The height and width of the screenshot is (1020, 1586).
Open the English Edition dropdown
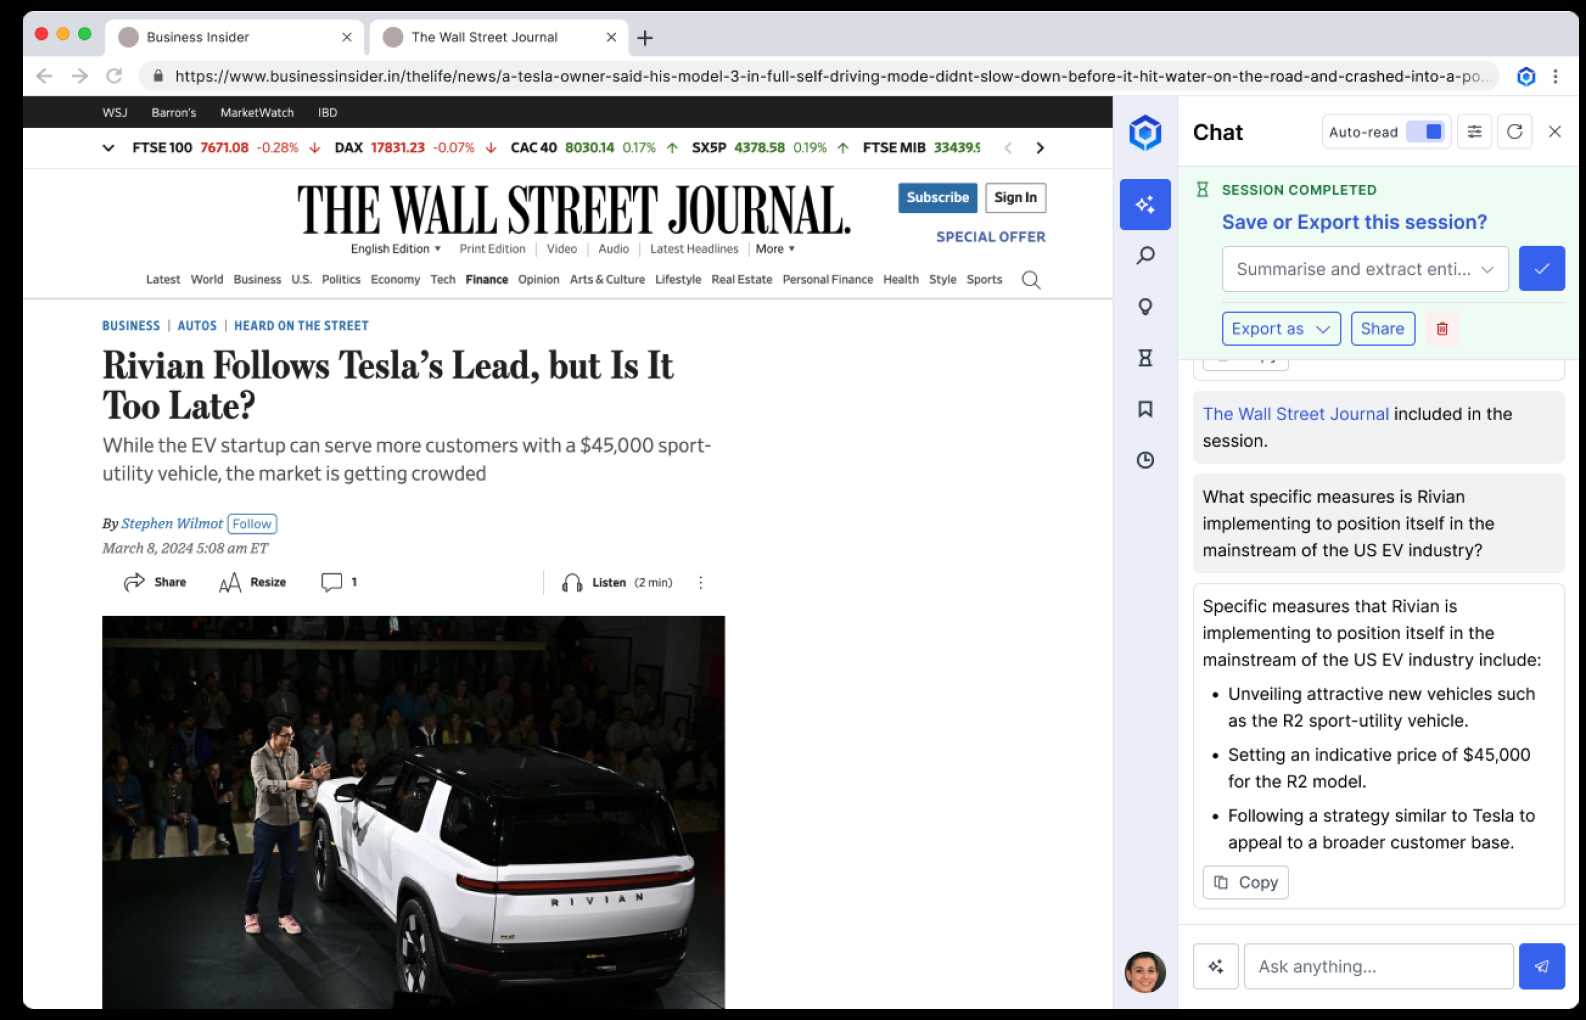(396, 249)
